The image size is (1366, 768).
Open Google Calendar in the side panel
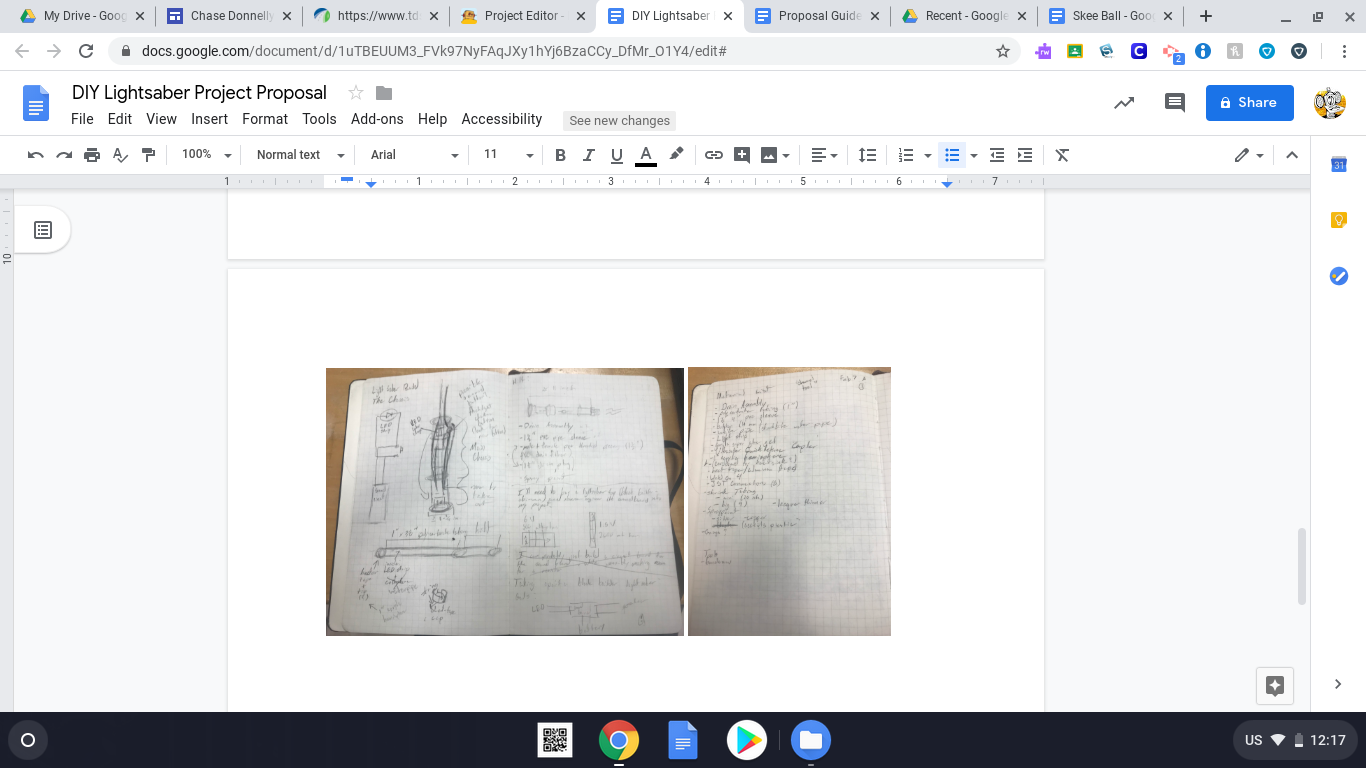1339,165
